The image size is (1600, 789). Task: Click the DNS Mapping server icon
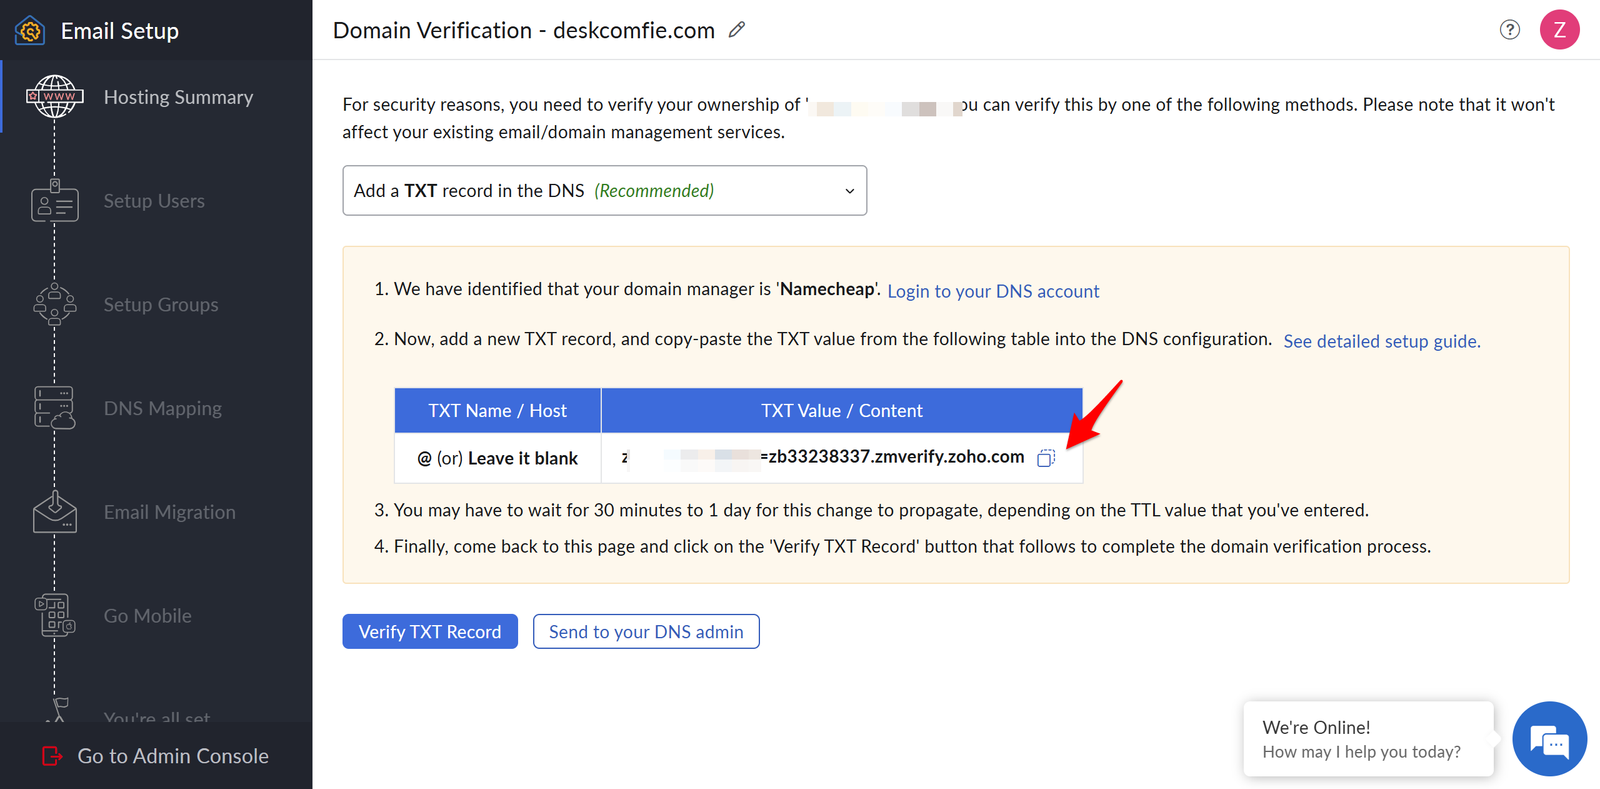click(54, 408)
